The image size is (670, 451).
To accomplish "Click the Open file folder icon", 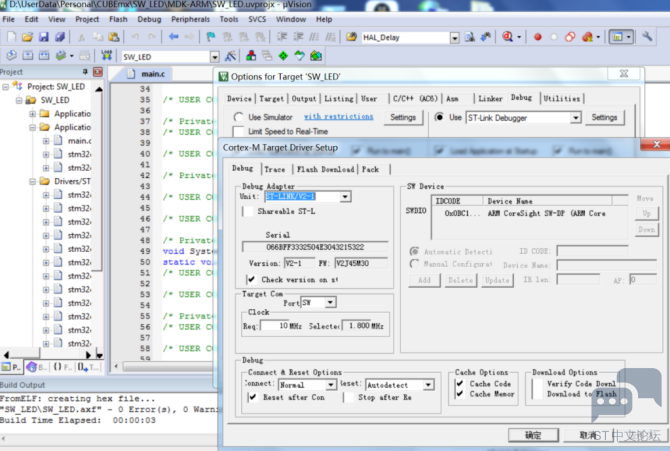I will coord(27,37).
